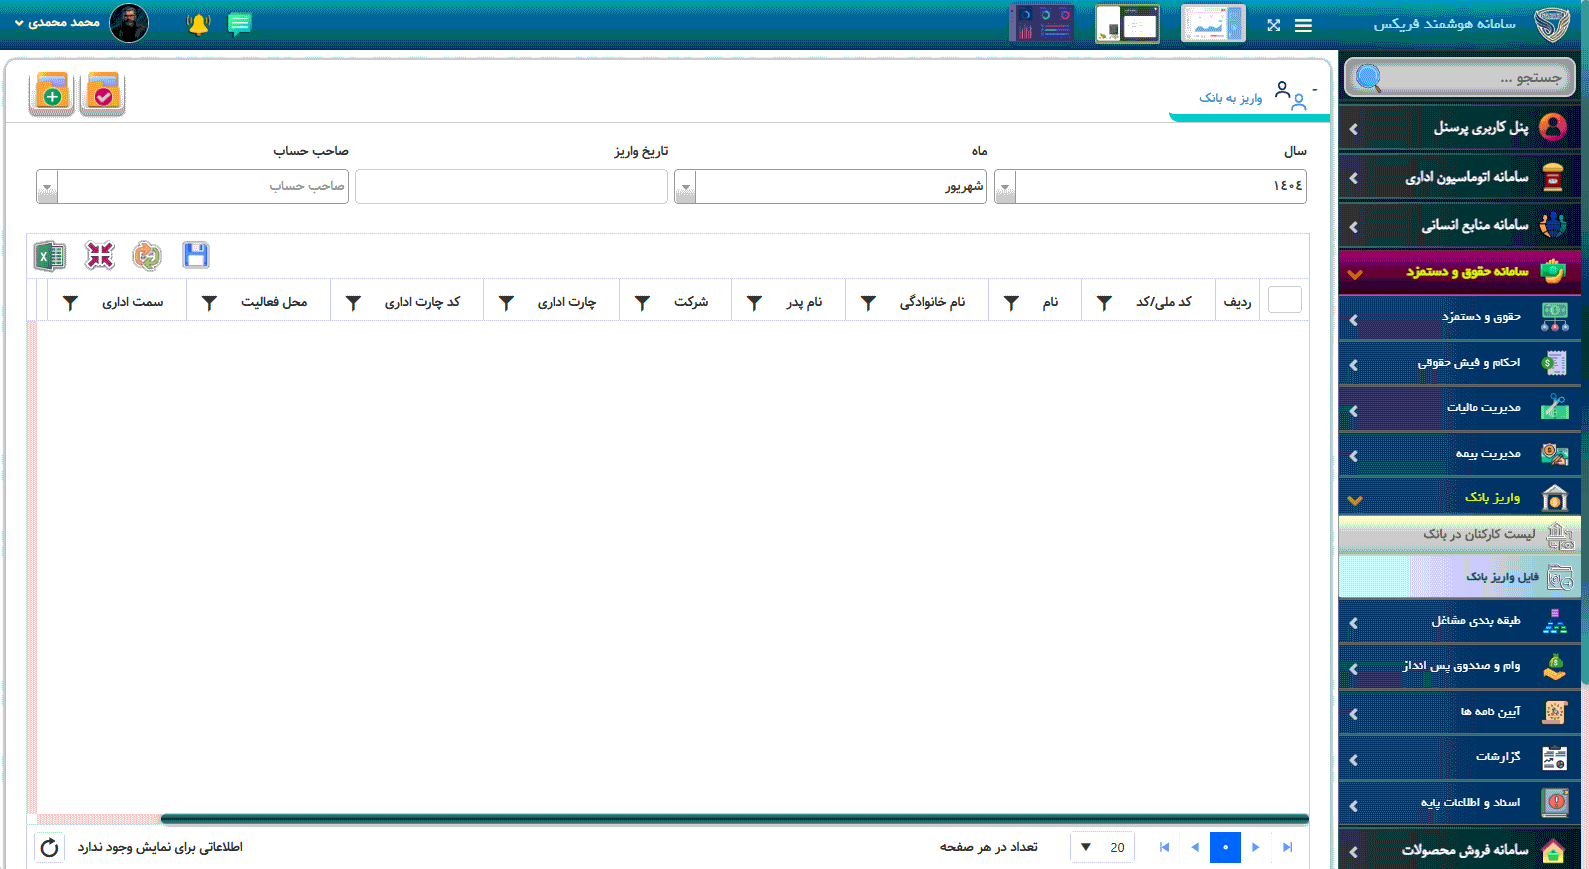
Task: Tick the select-all checkbox in grid header
Action: [1284, 300]
